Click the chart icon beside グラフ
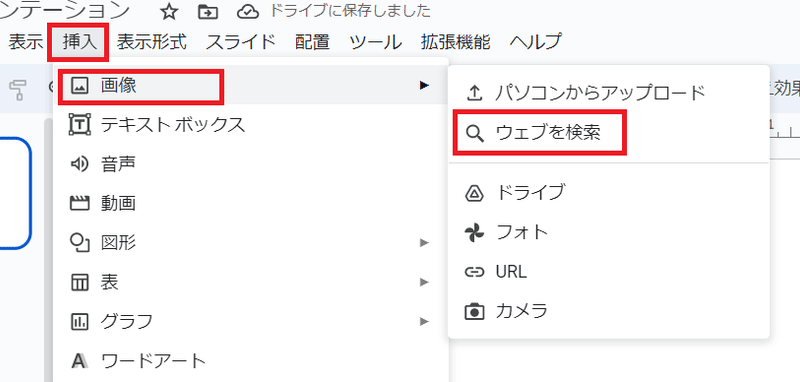Viewport: 800px width, 382px height. tap(79, 321)
